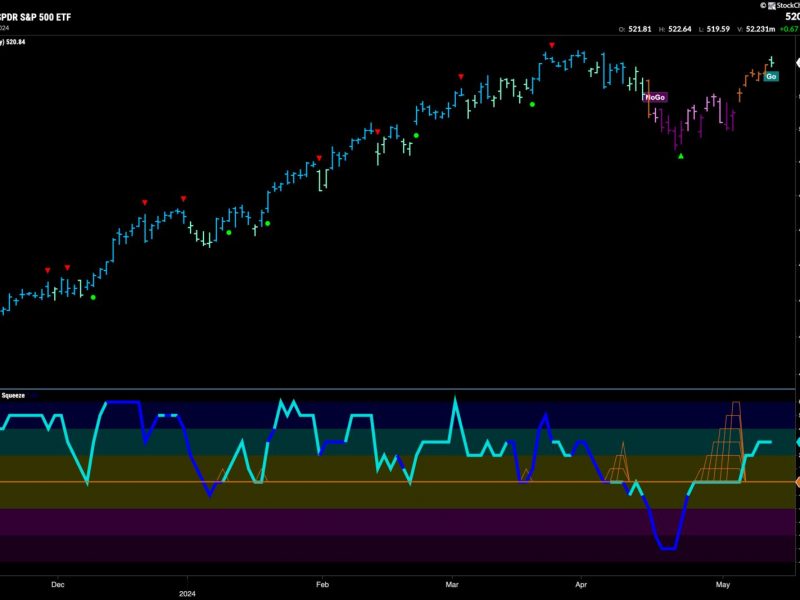This screenshot has height=600, width=800.
Task: Click the orange diamond on oscillator axis
Action: (x=797, y=482)
